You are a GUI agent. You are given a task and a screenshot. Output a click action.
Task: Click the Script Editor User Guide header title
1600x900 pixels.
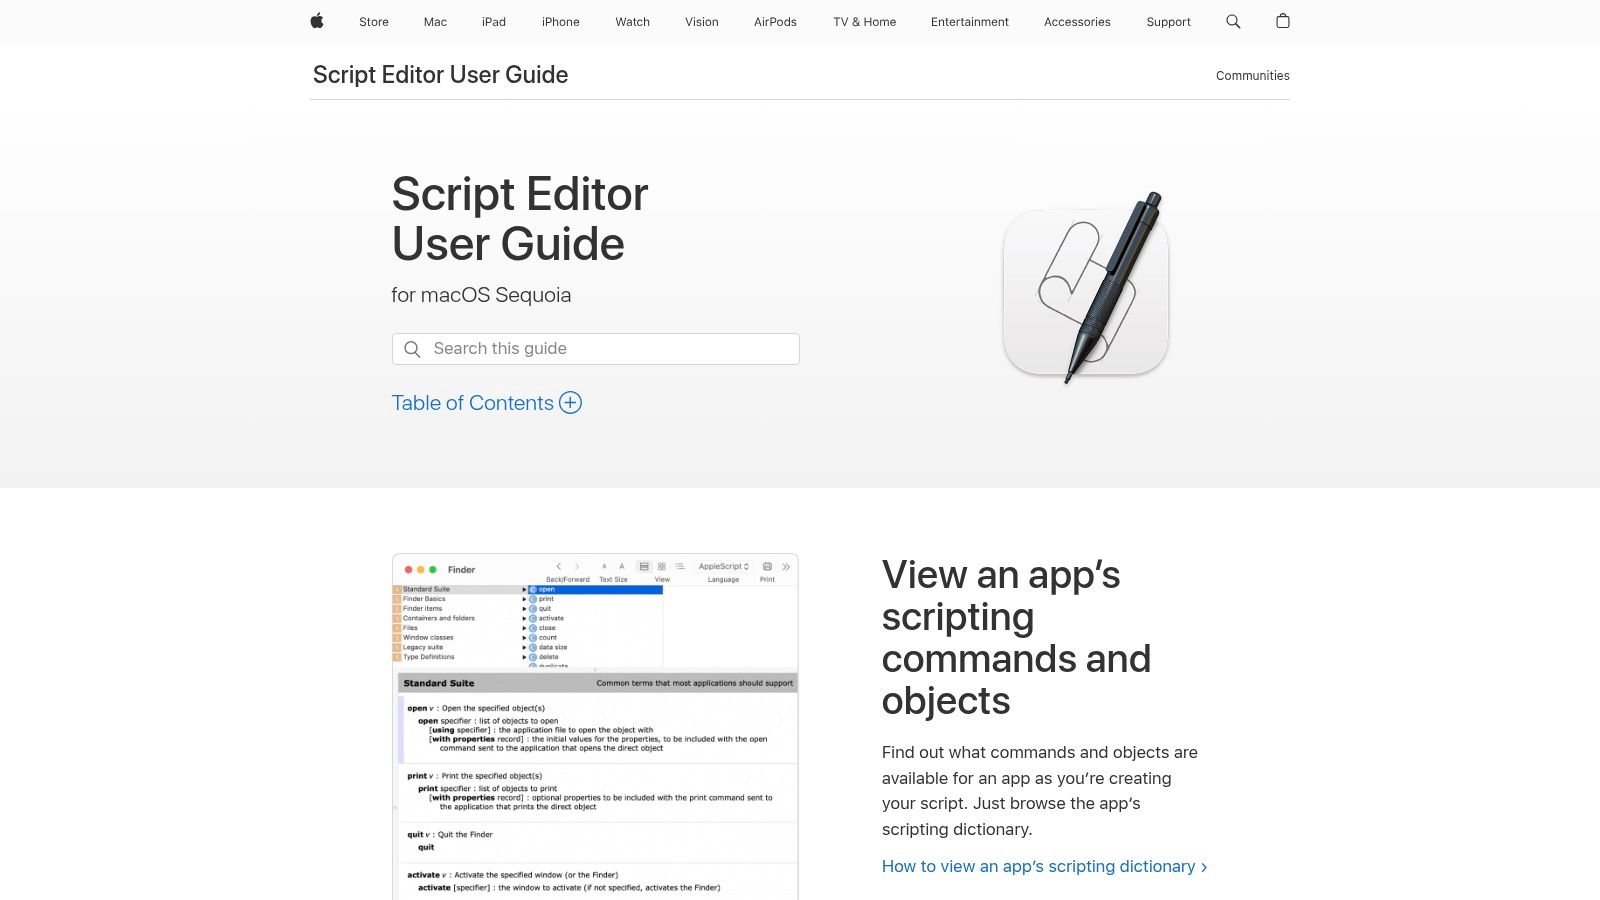(x=440, y=75)
